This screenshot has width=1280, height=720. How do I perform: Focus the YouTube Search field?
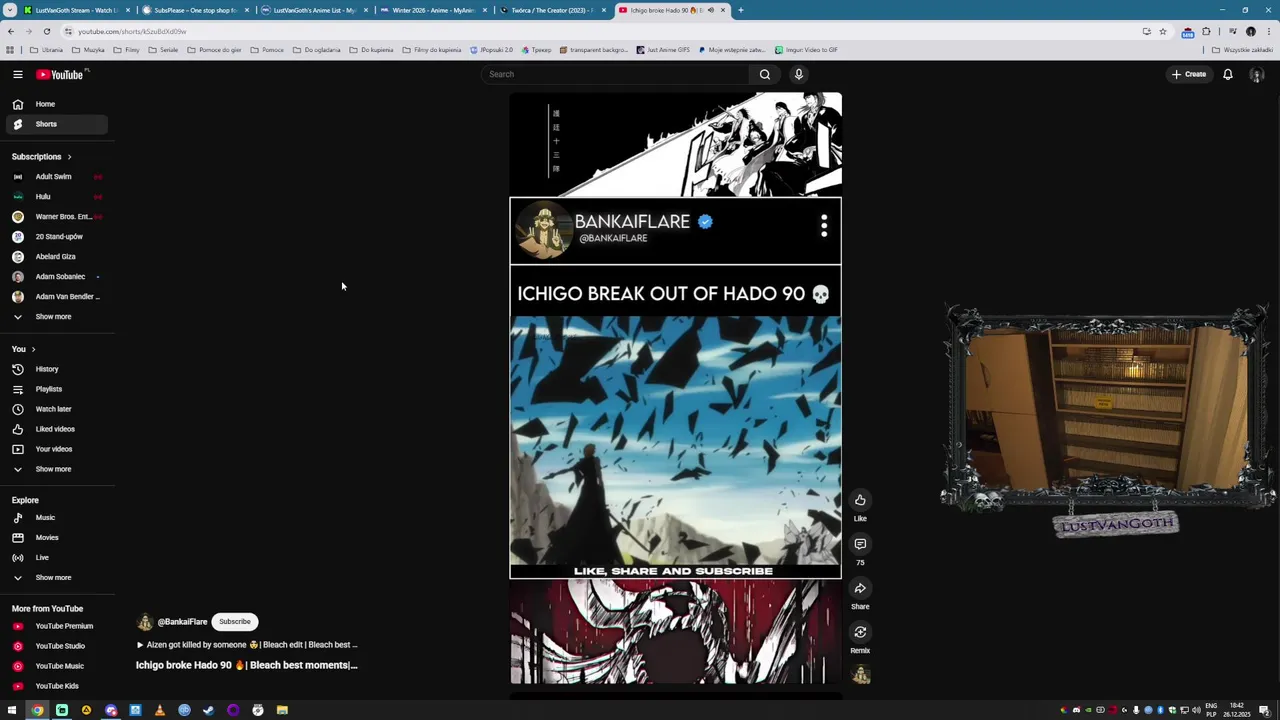615,74
